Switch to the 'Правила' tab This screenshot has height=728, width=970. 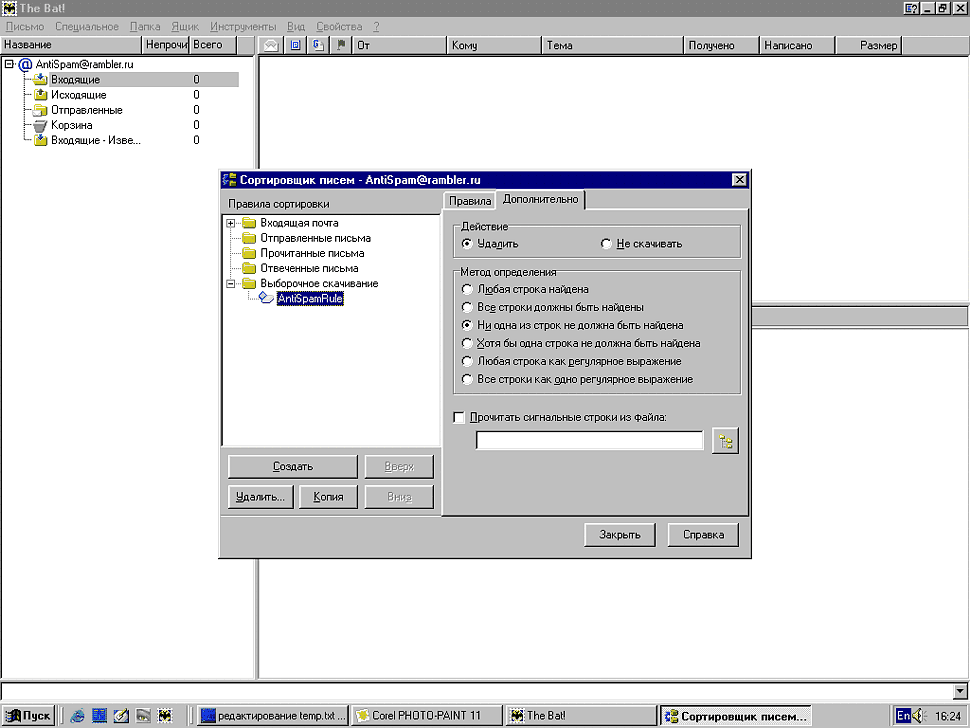tap(469, 201)
